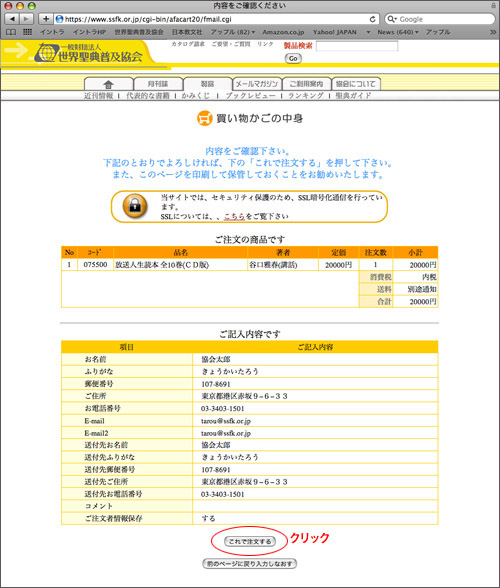
Task: Switch to the 月刊誌 tab
Action: coord(158,84)
